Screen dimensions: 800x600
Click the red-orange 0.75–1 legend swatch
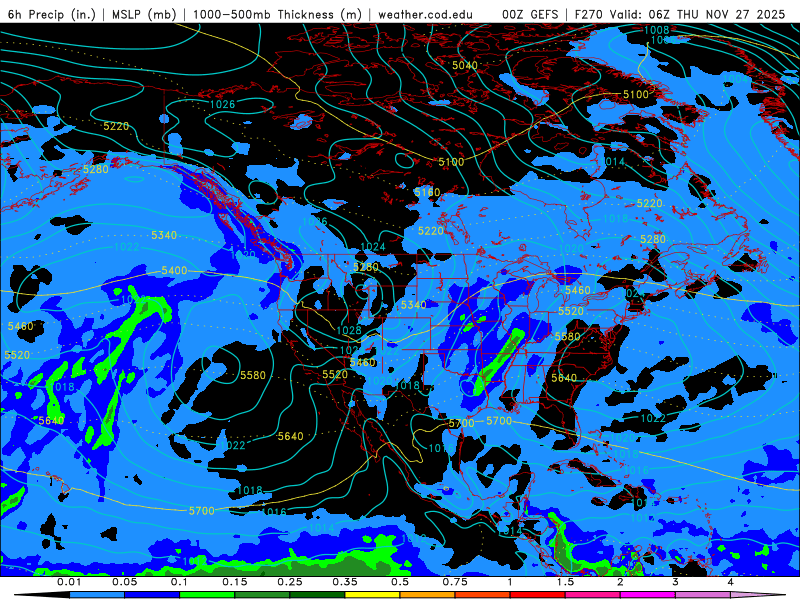point(483,595)
